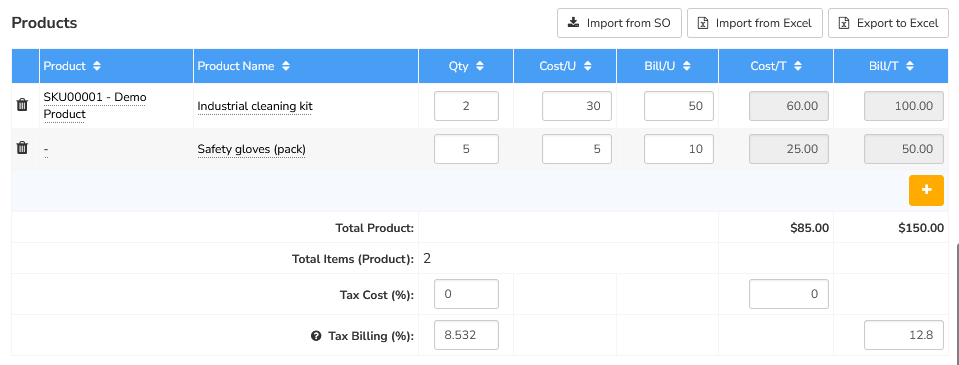
Task: Add a new product row with plus button
Action: [x=926, y=190]
